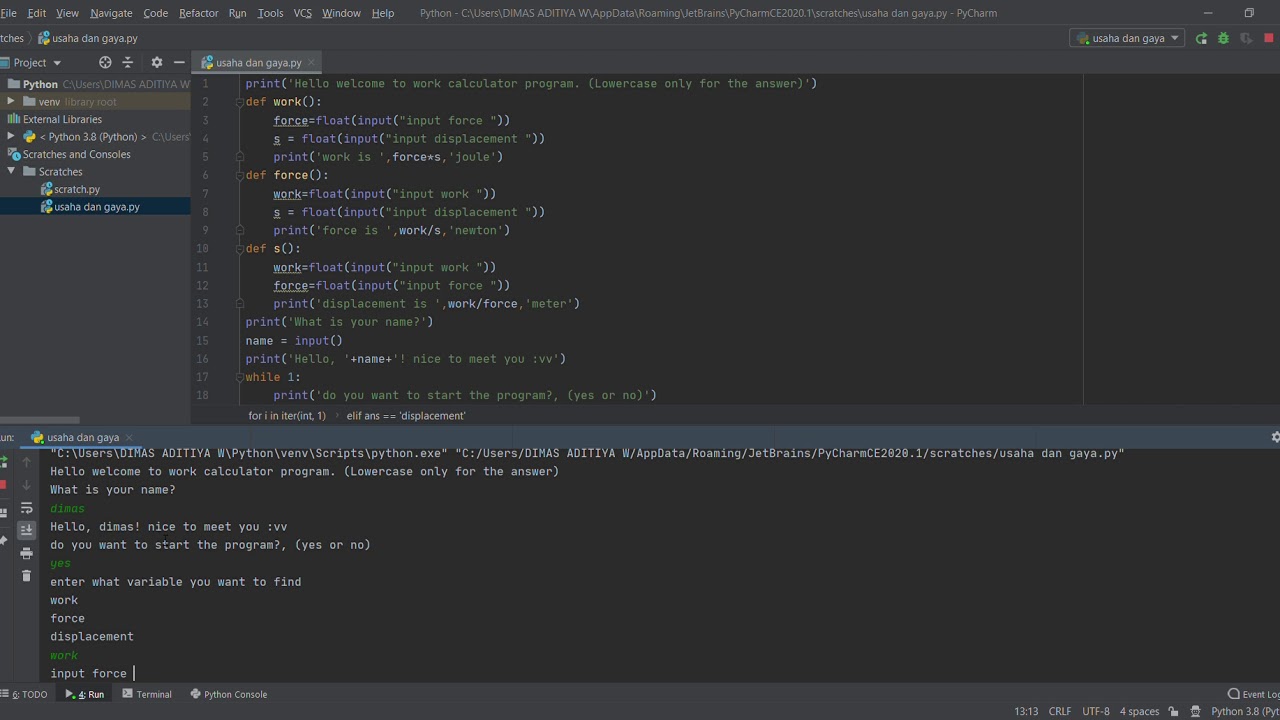Move up the stack trace arrow
The width and height of the screenshot is (1280, 720).
tap(27, 462)
